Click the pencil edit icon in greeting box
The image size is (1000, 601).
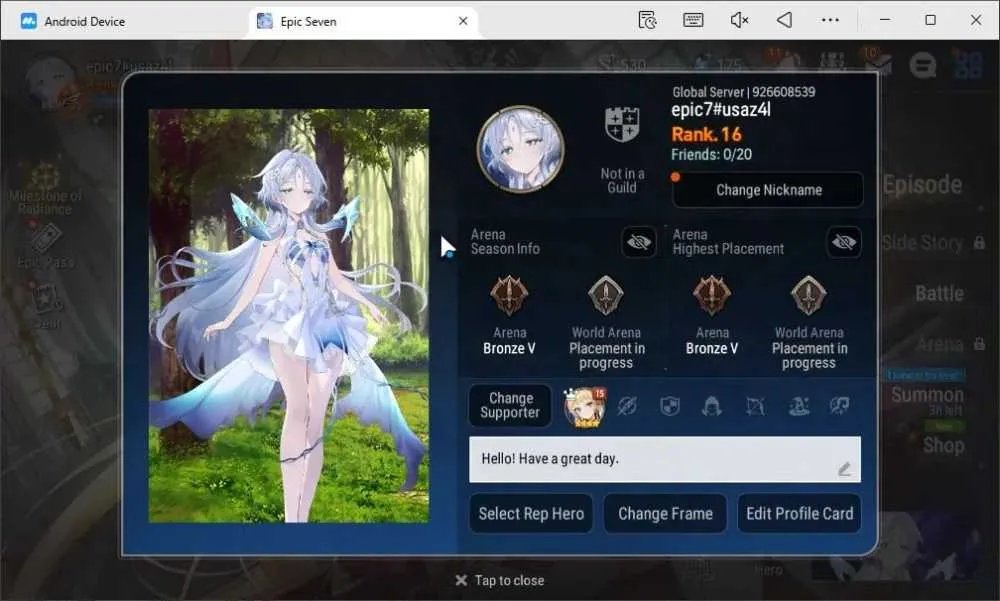click(x=844, y=470)
